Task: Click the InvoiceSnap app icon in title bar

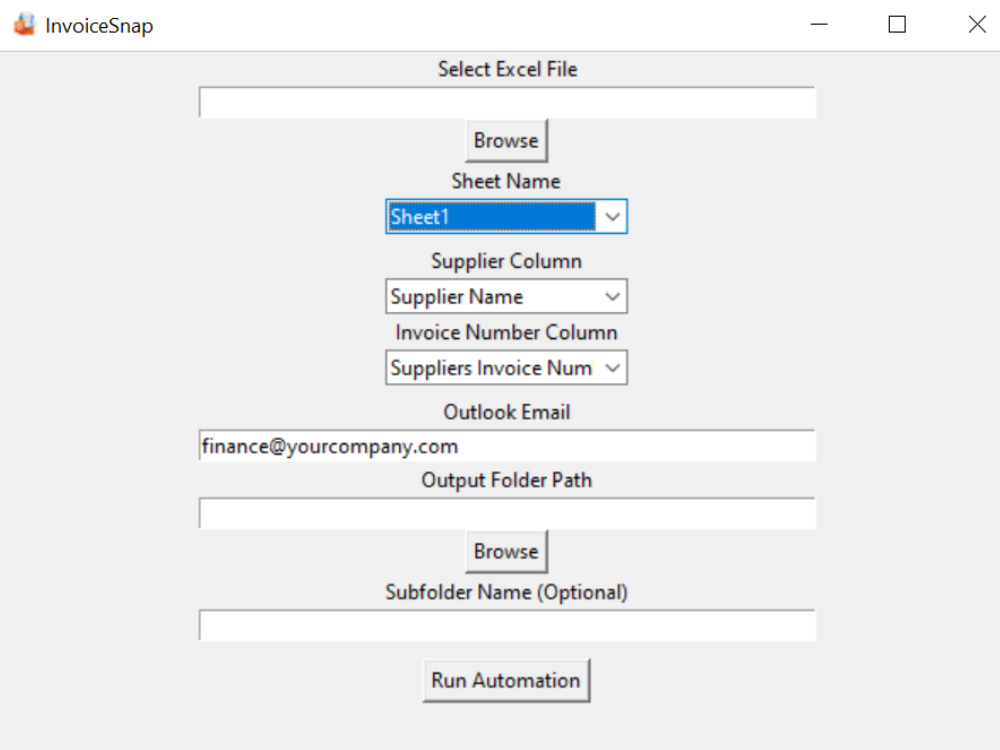Action: (x=24, y=25)
